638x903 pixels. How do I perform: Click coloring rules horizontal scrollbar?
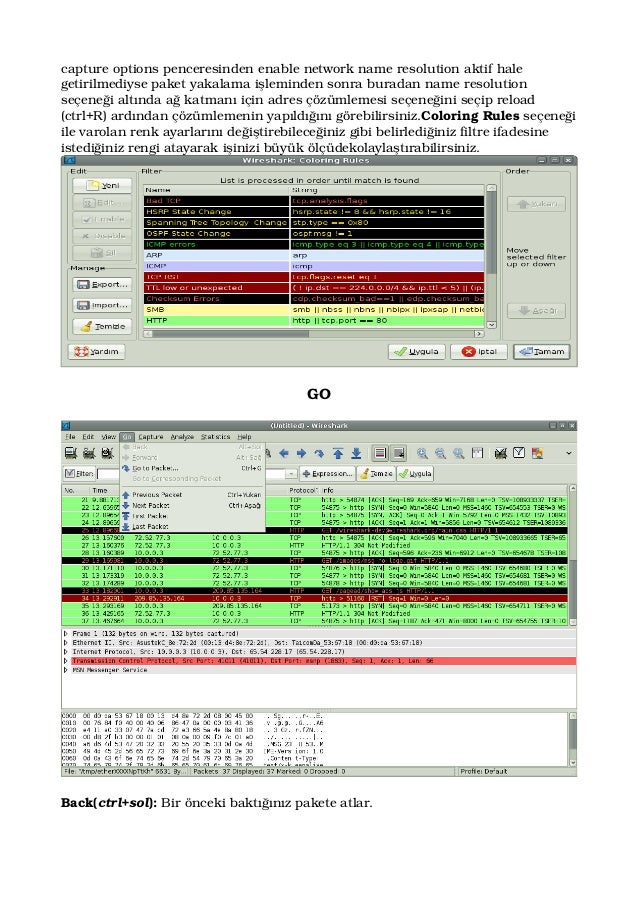tap(314, 334)
